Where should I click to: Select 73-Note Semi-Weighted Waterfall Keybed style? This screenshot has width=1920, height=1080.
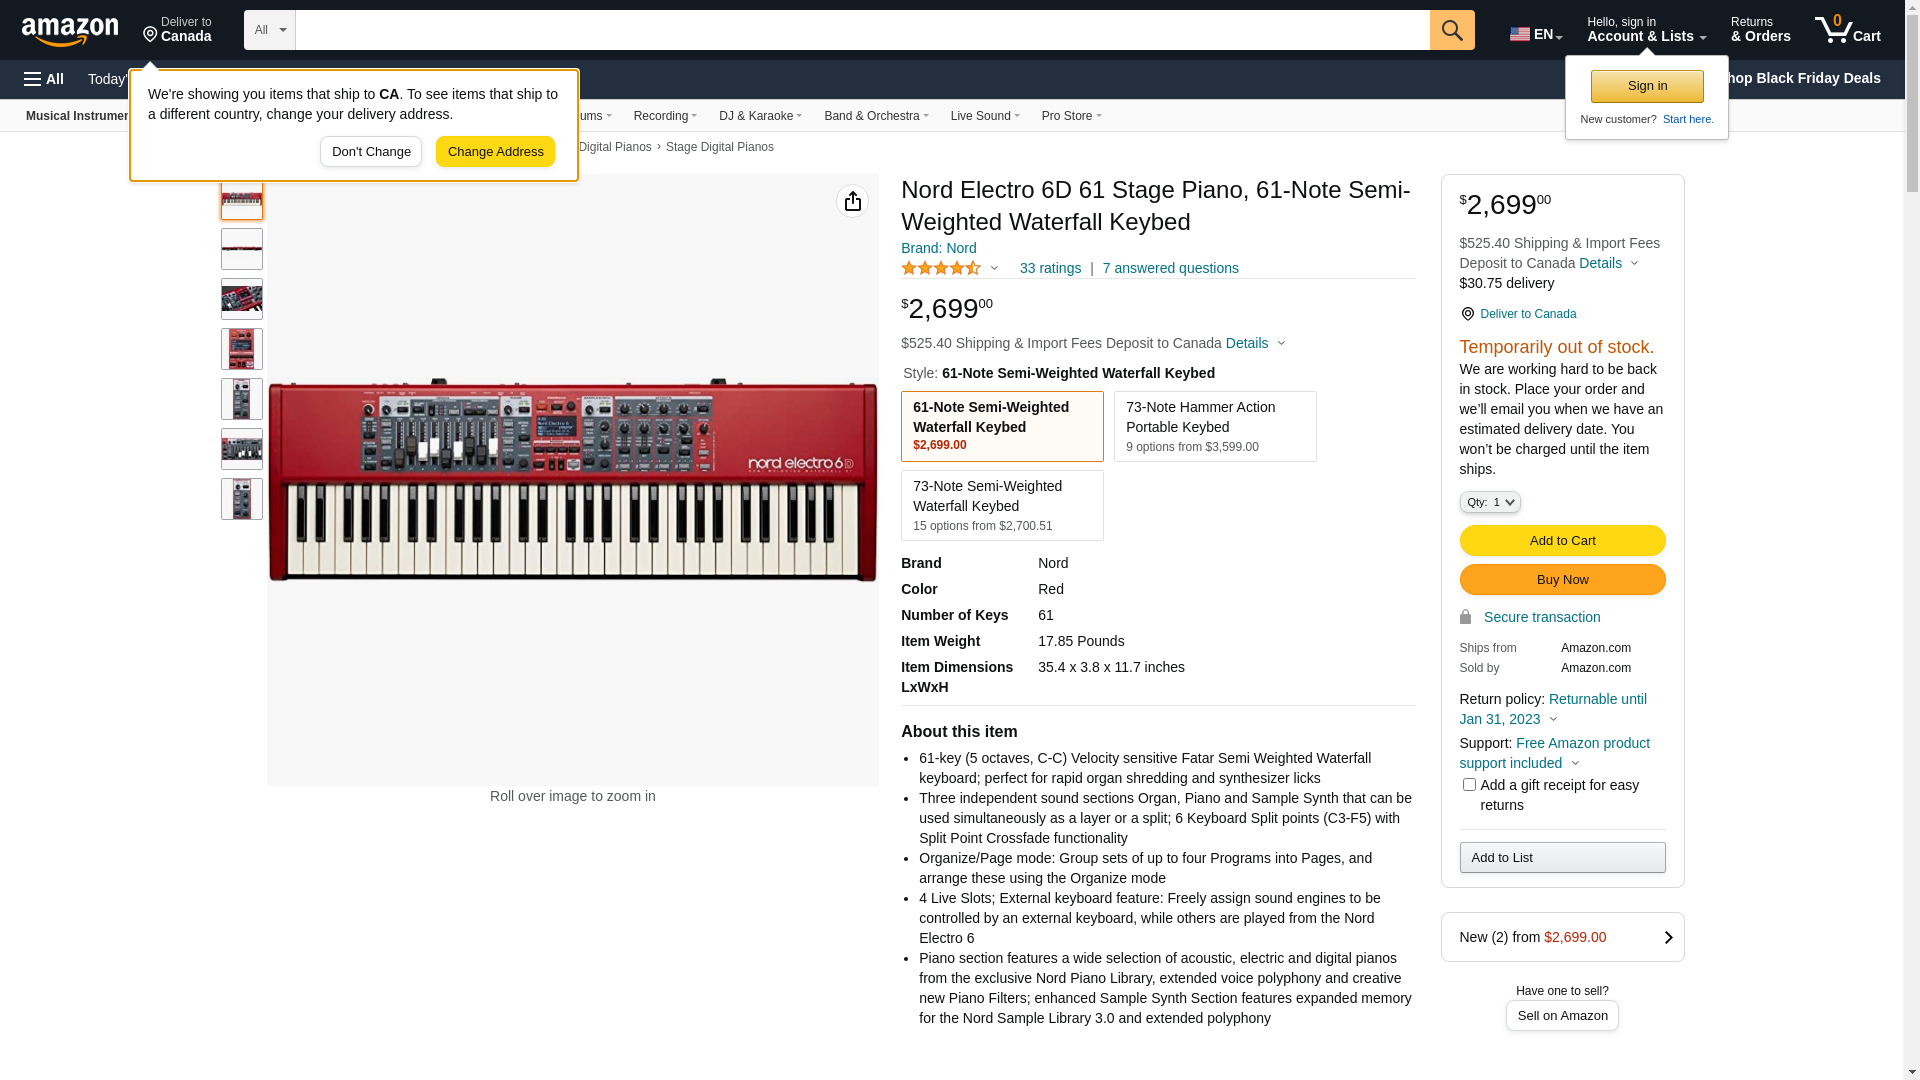pos(1001,506)
